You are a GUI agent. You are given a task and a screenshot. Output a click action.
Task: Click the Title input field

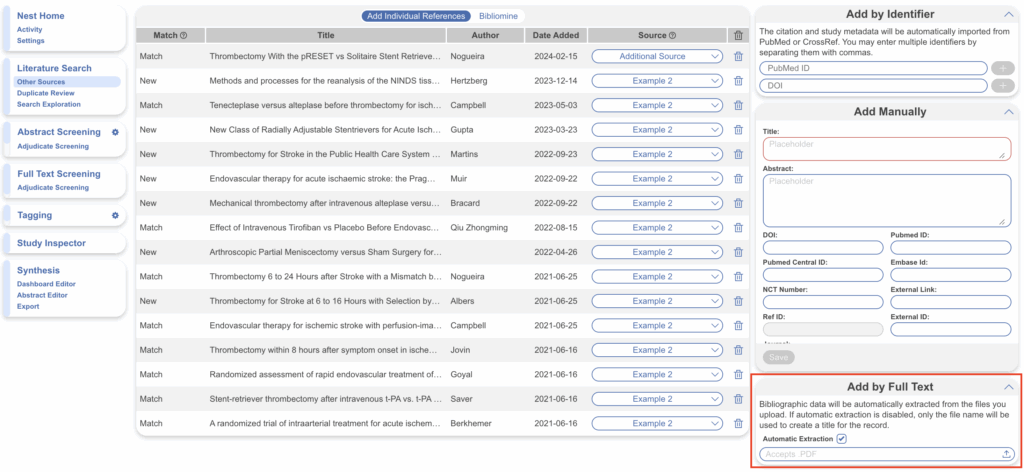point(886,148)
